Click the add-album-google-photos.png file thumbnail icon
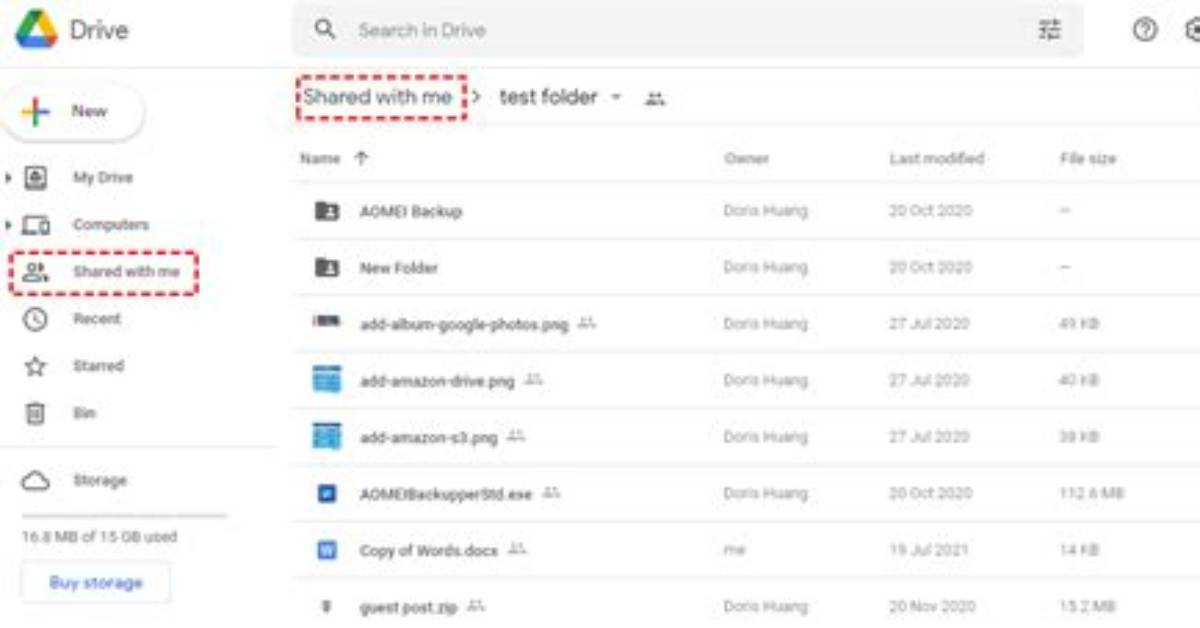The image size is (1200, 628). click(x=326, y=323)
